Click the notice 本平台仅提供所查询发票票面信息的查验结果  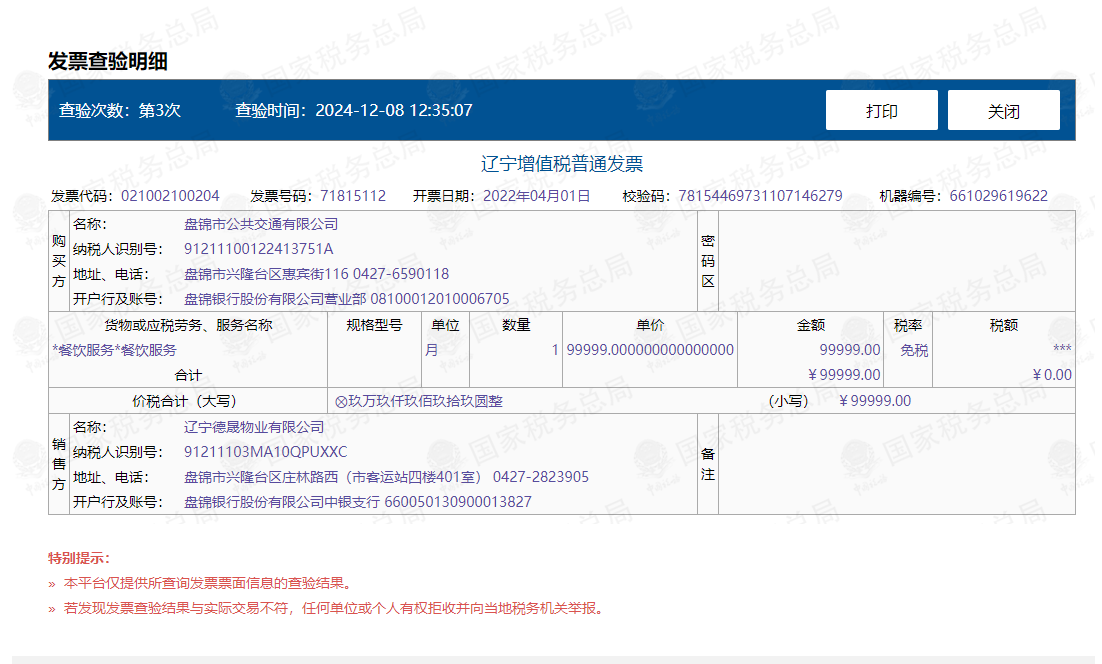tap(207, 583)
